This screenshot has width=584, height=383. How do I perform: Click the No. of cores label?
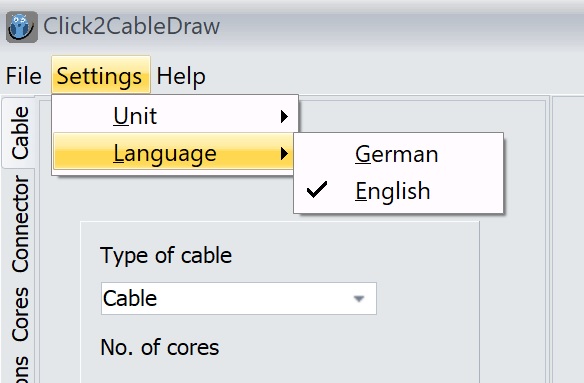coord(160,347)
